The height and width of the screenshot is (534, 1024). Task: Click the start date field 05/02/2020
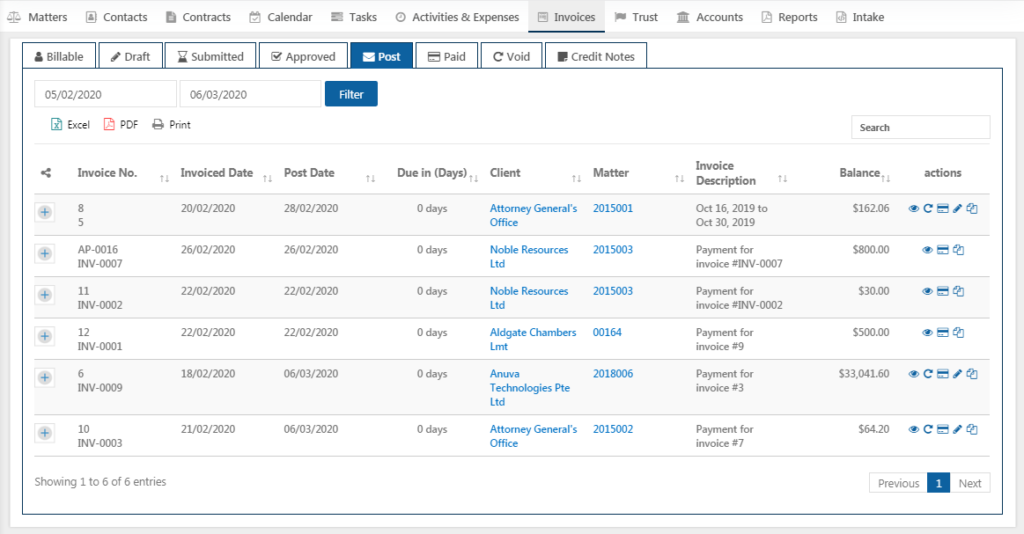(105, 94)
